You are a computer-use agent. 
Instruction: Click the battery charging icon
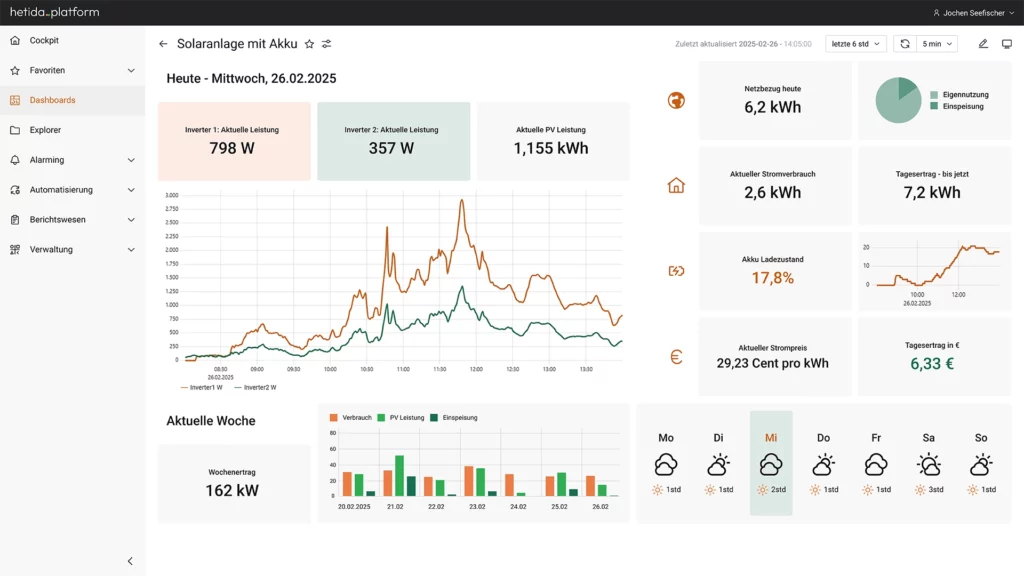point(676,271)
